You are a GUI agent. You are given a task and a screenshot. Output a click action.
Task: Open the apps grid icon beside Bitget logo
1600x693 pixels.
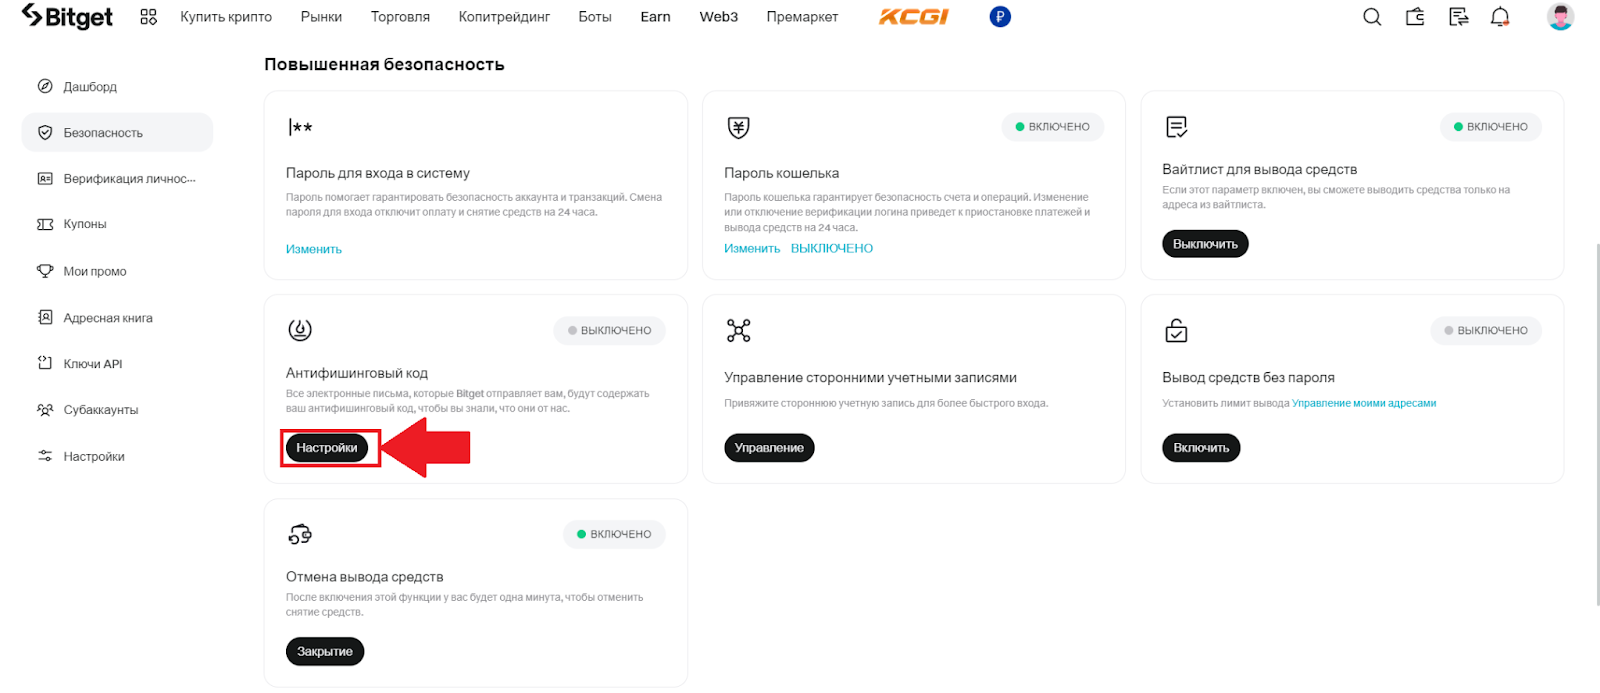click(149, 17)
